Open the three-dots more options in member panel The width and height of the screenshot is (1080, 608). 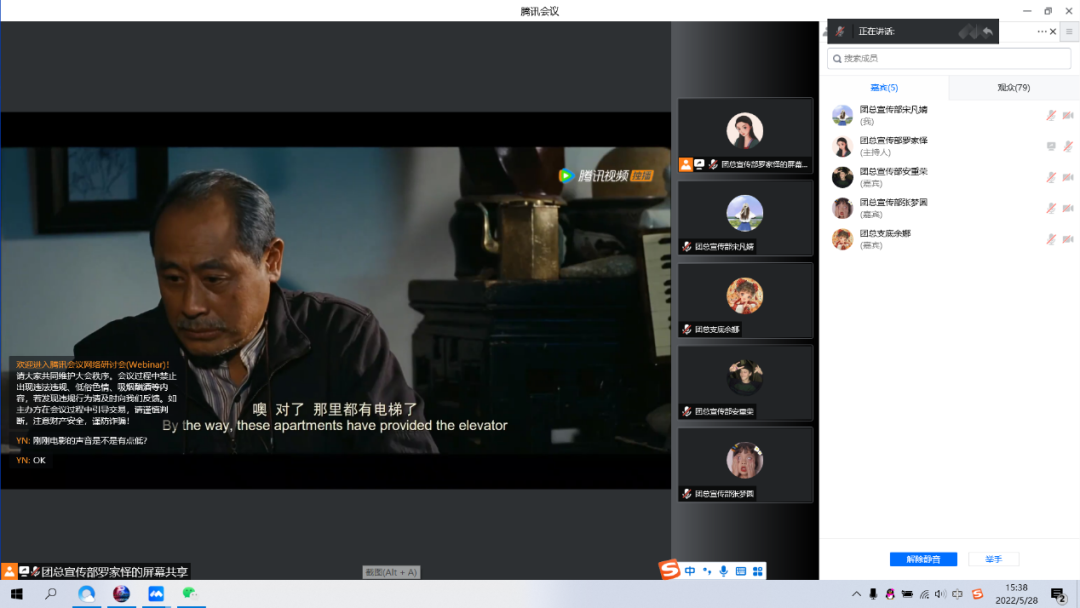1041,32
